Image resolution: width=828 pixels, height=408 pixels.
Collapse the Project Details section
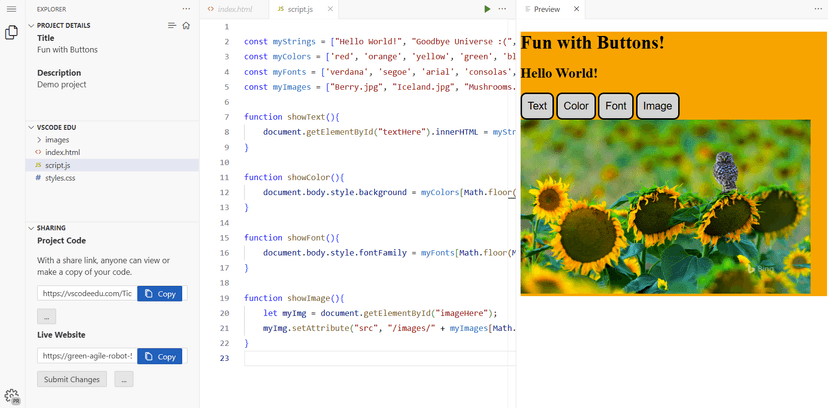click(x=31, y=25)
